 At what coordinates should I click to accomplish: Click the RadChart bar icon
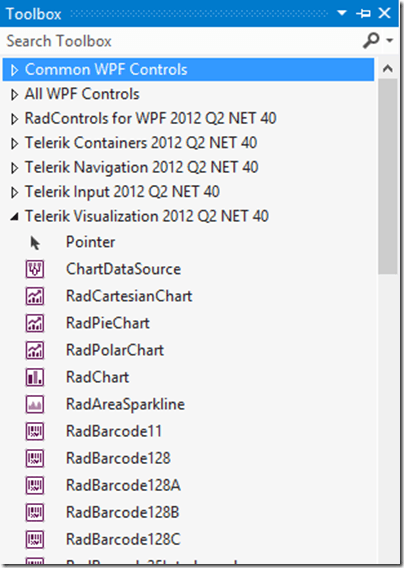[x=35, y=377]
